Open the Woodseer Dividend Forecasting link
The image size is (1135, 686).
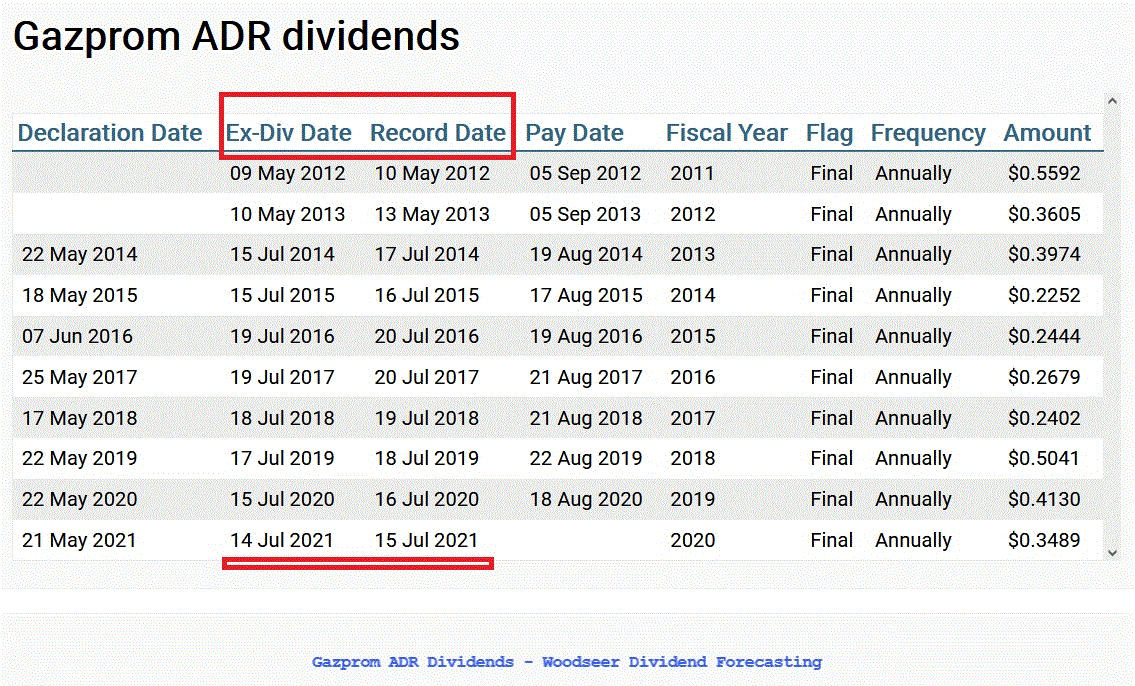[x=567, y=661]
